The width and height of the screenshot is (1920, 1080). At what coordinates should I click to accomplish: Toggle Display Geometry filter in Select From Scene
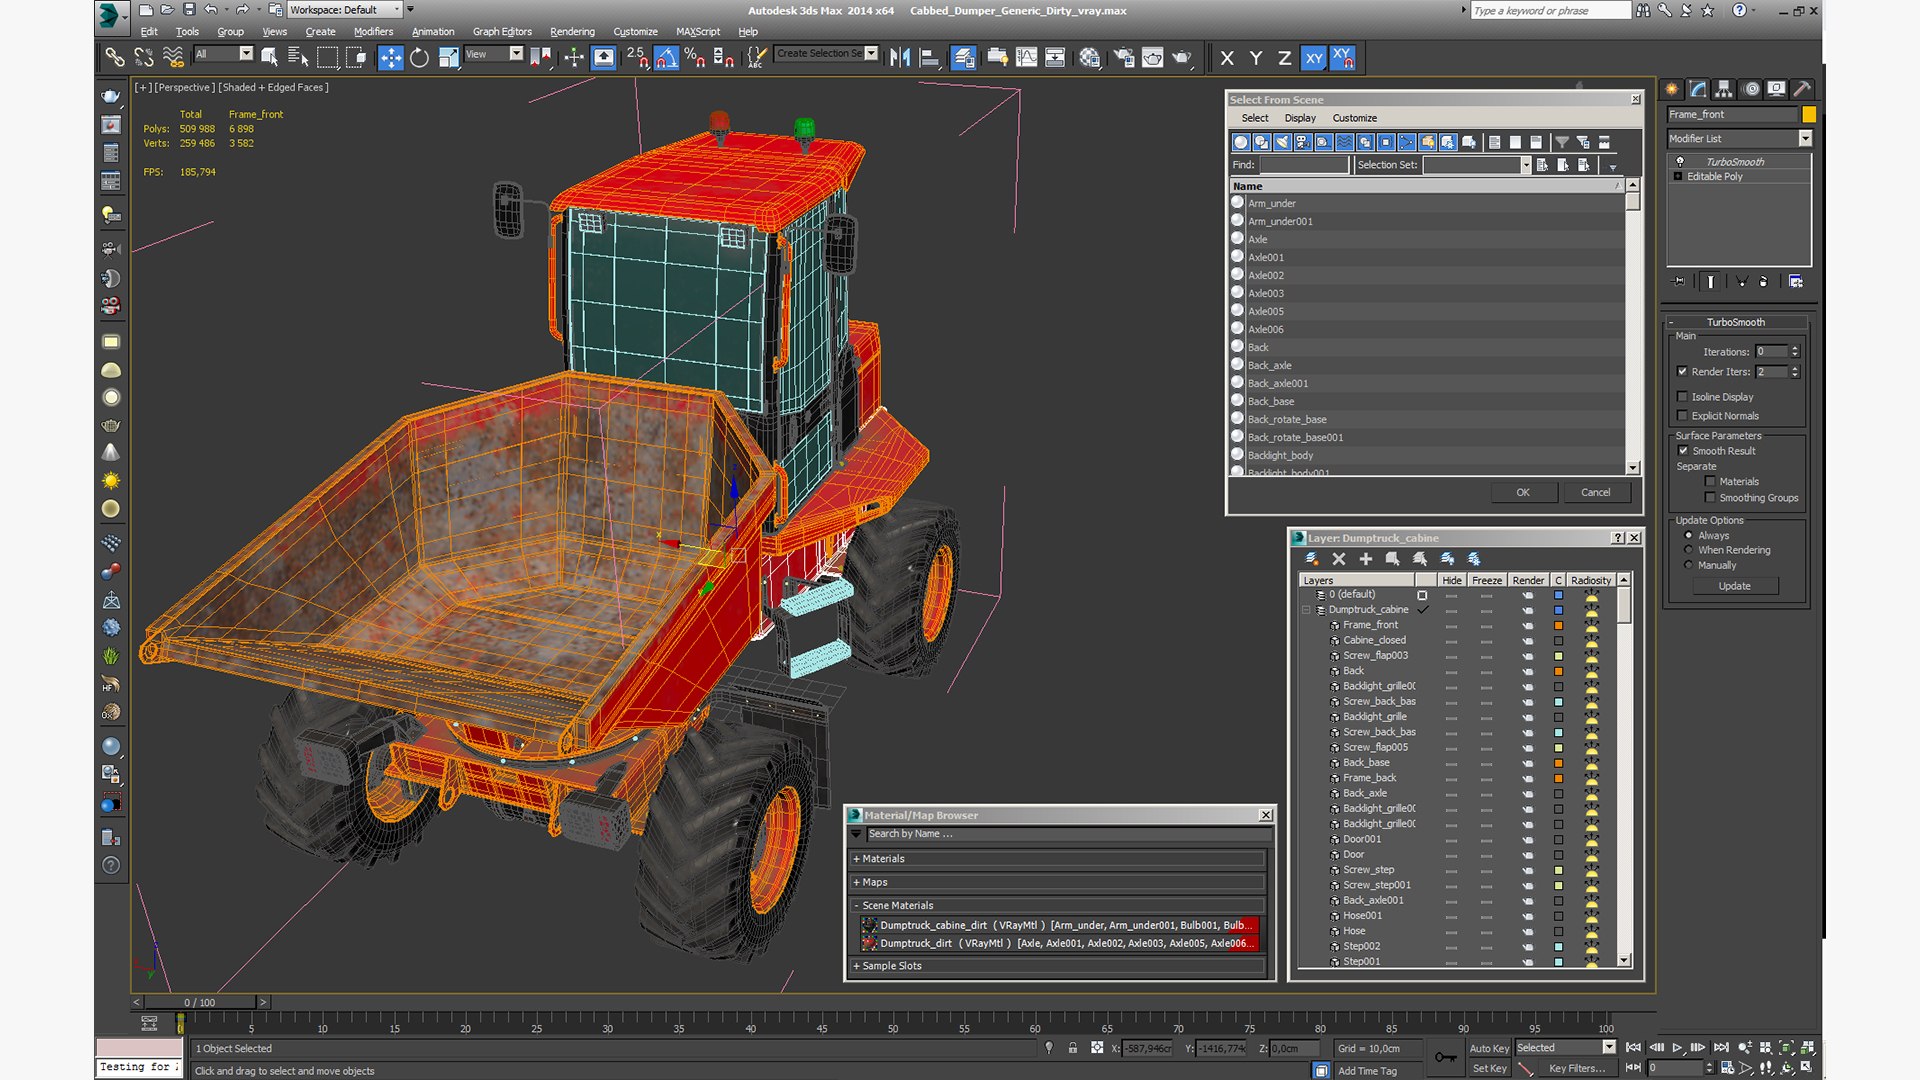click(x=1241, y=142)
